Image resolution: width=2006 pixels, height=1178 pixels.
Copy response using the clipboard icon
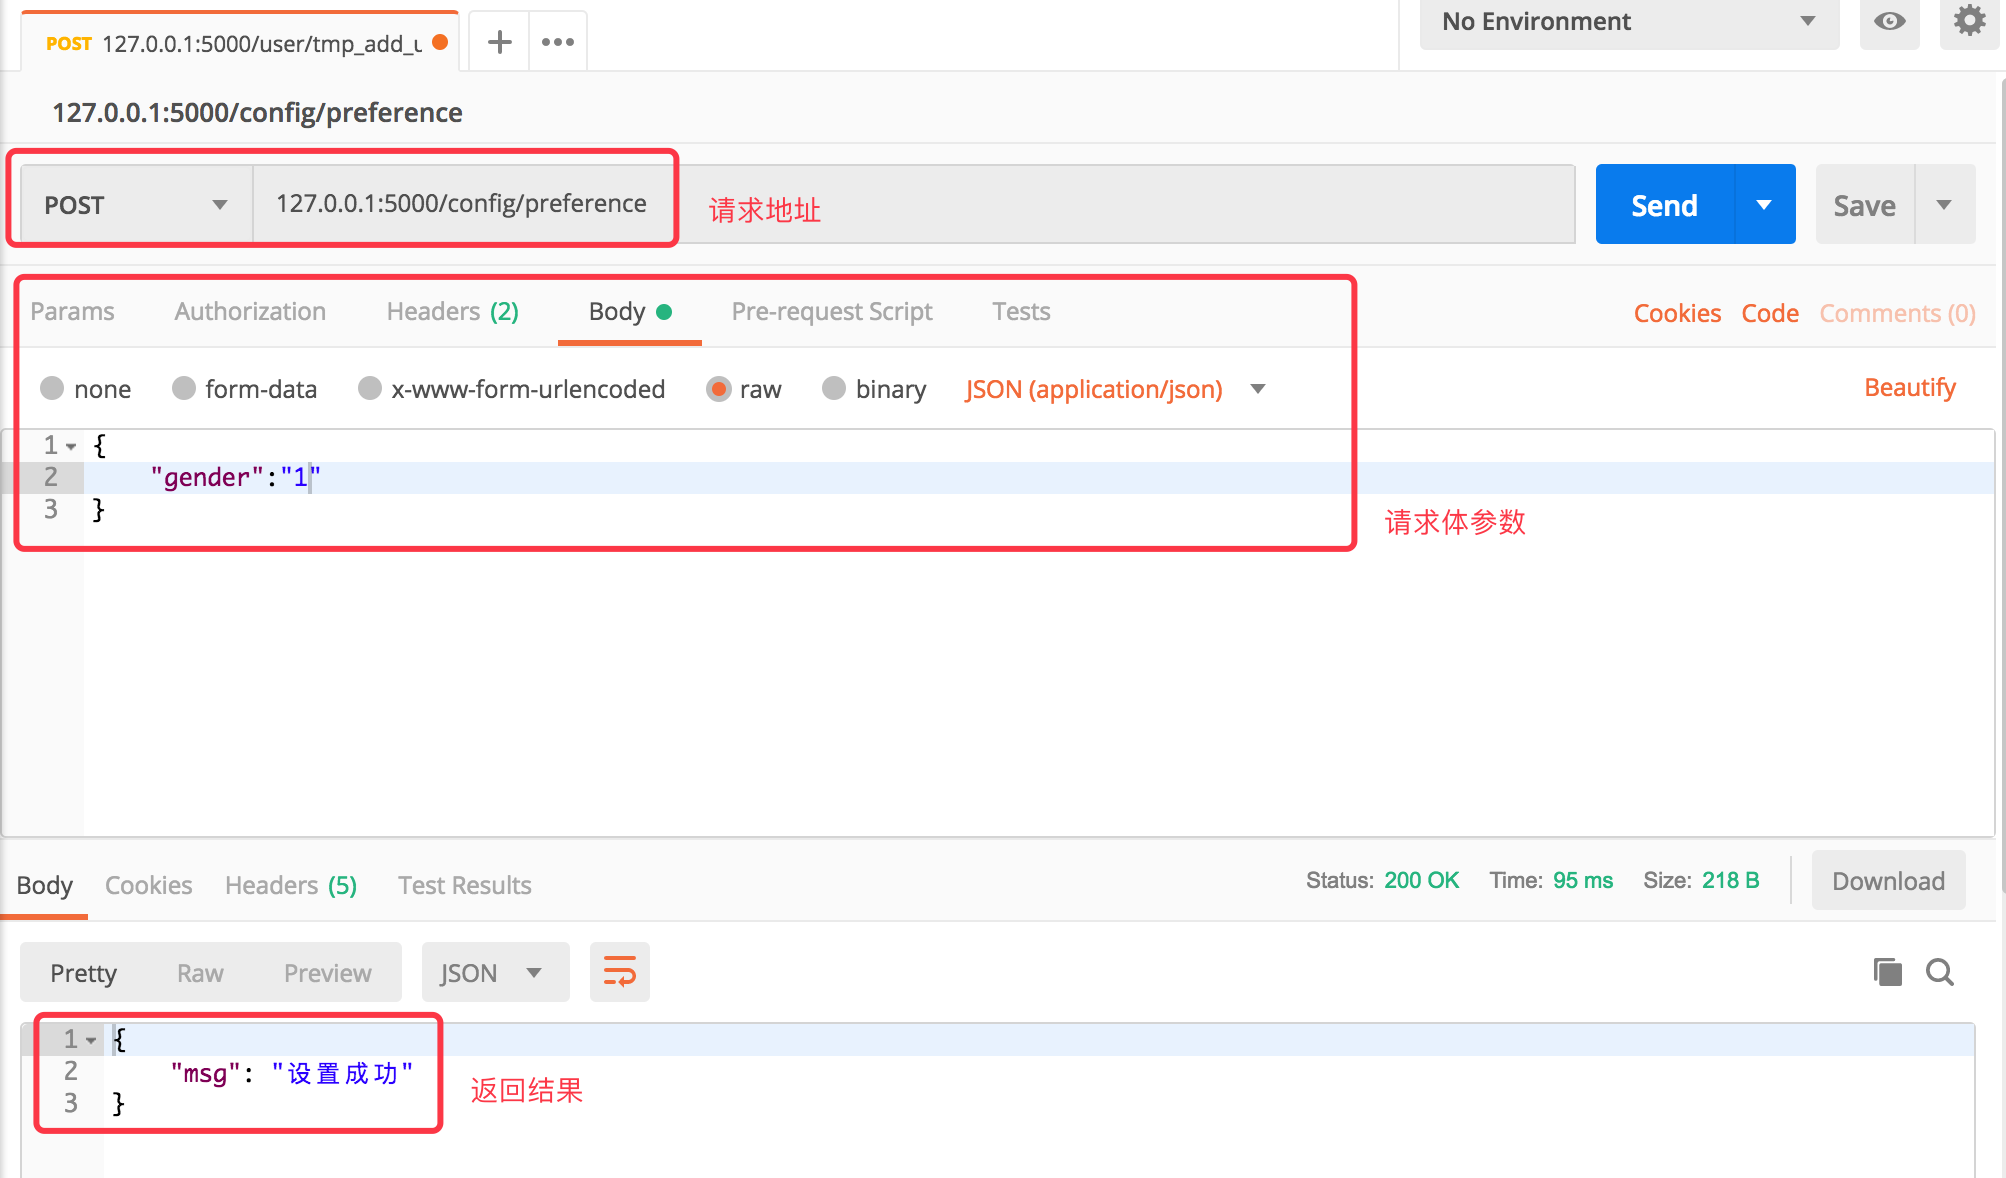pyautogui.click(x=1887, y=972)
